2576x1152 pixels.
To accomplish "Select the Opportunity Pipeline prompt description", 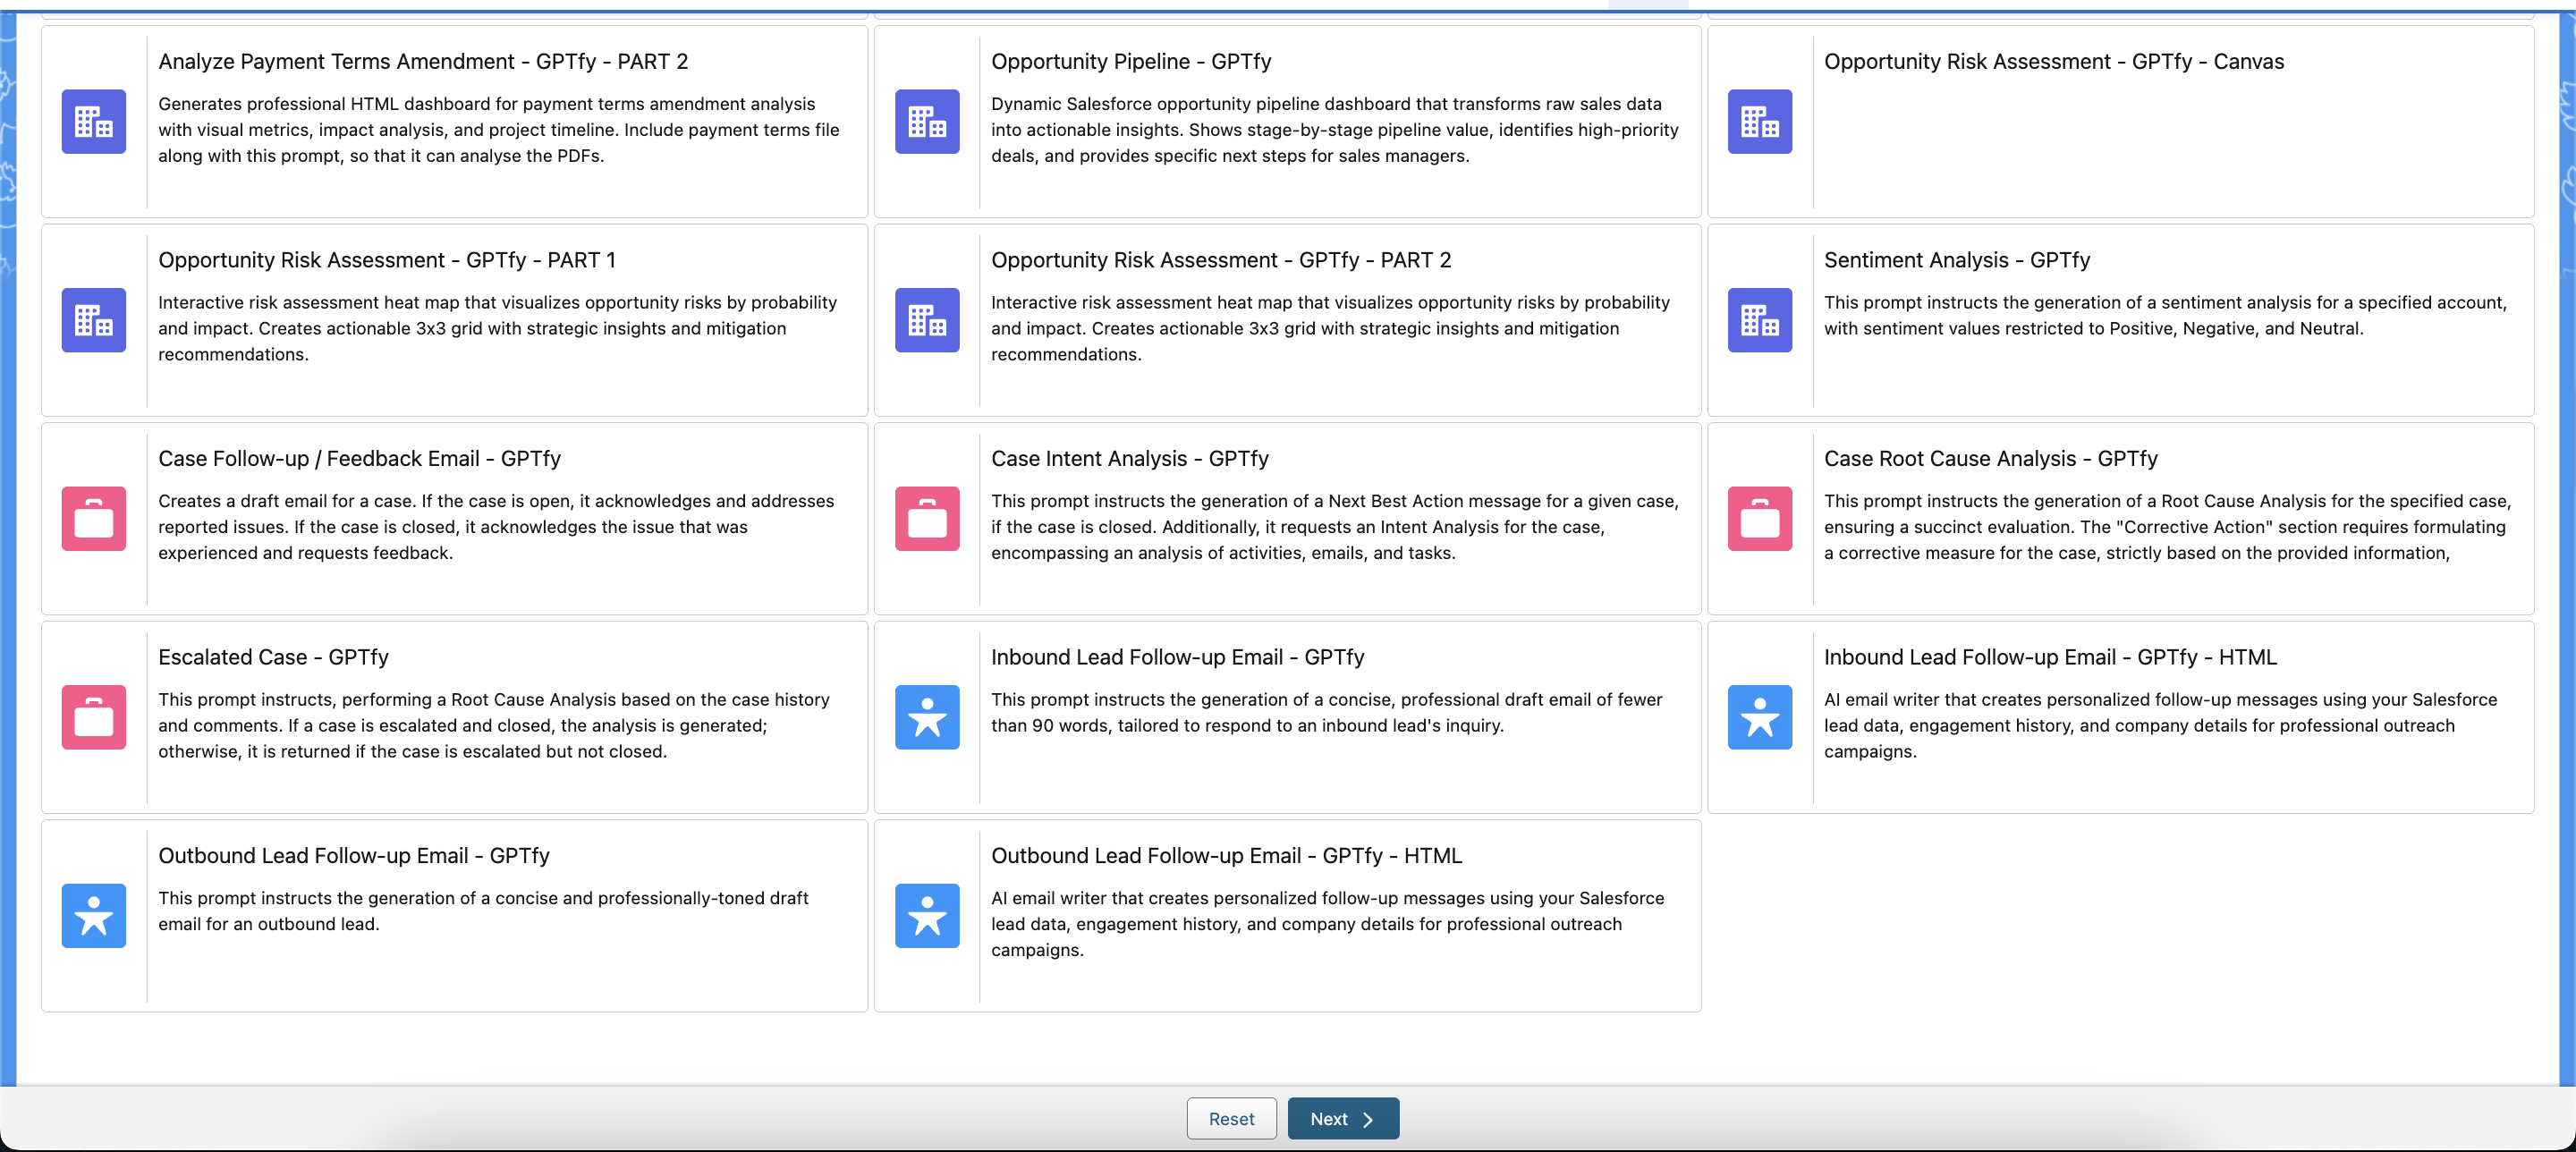I will [x=1334, y=130].
